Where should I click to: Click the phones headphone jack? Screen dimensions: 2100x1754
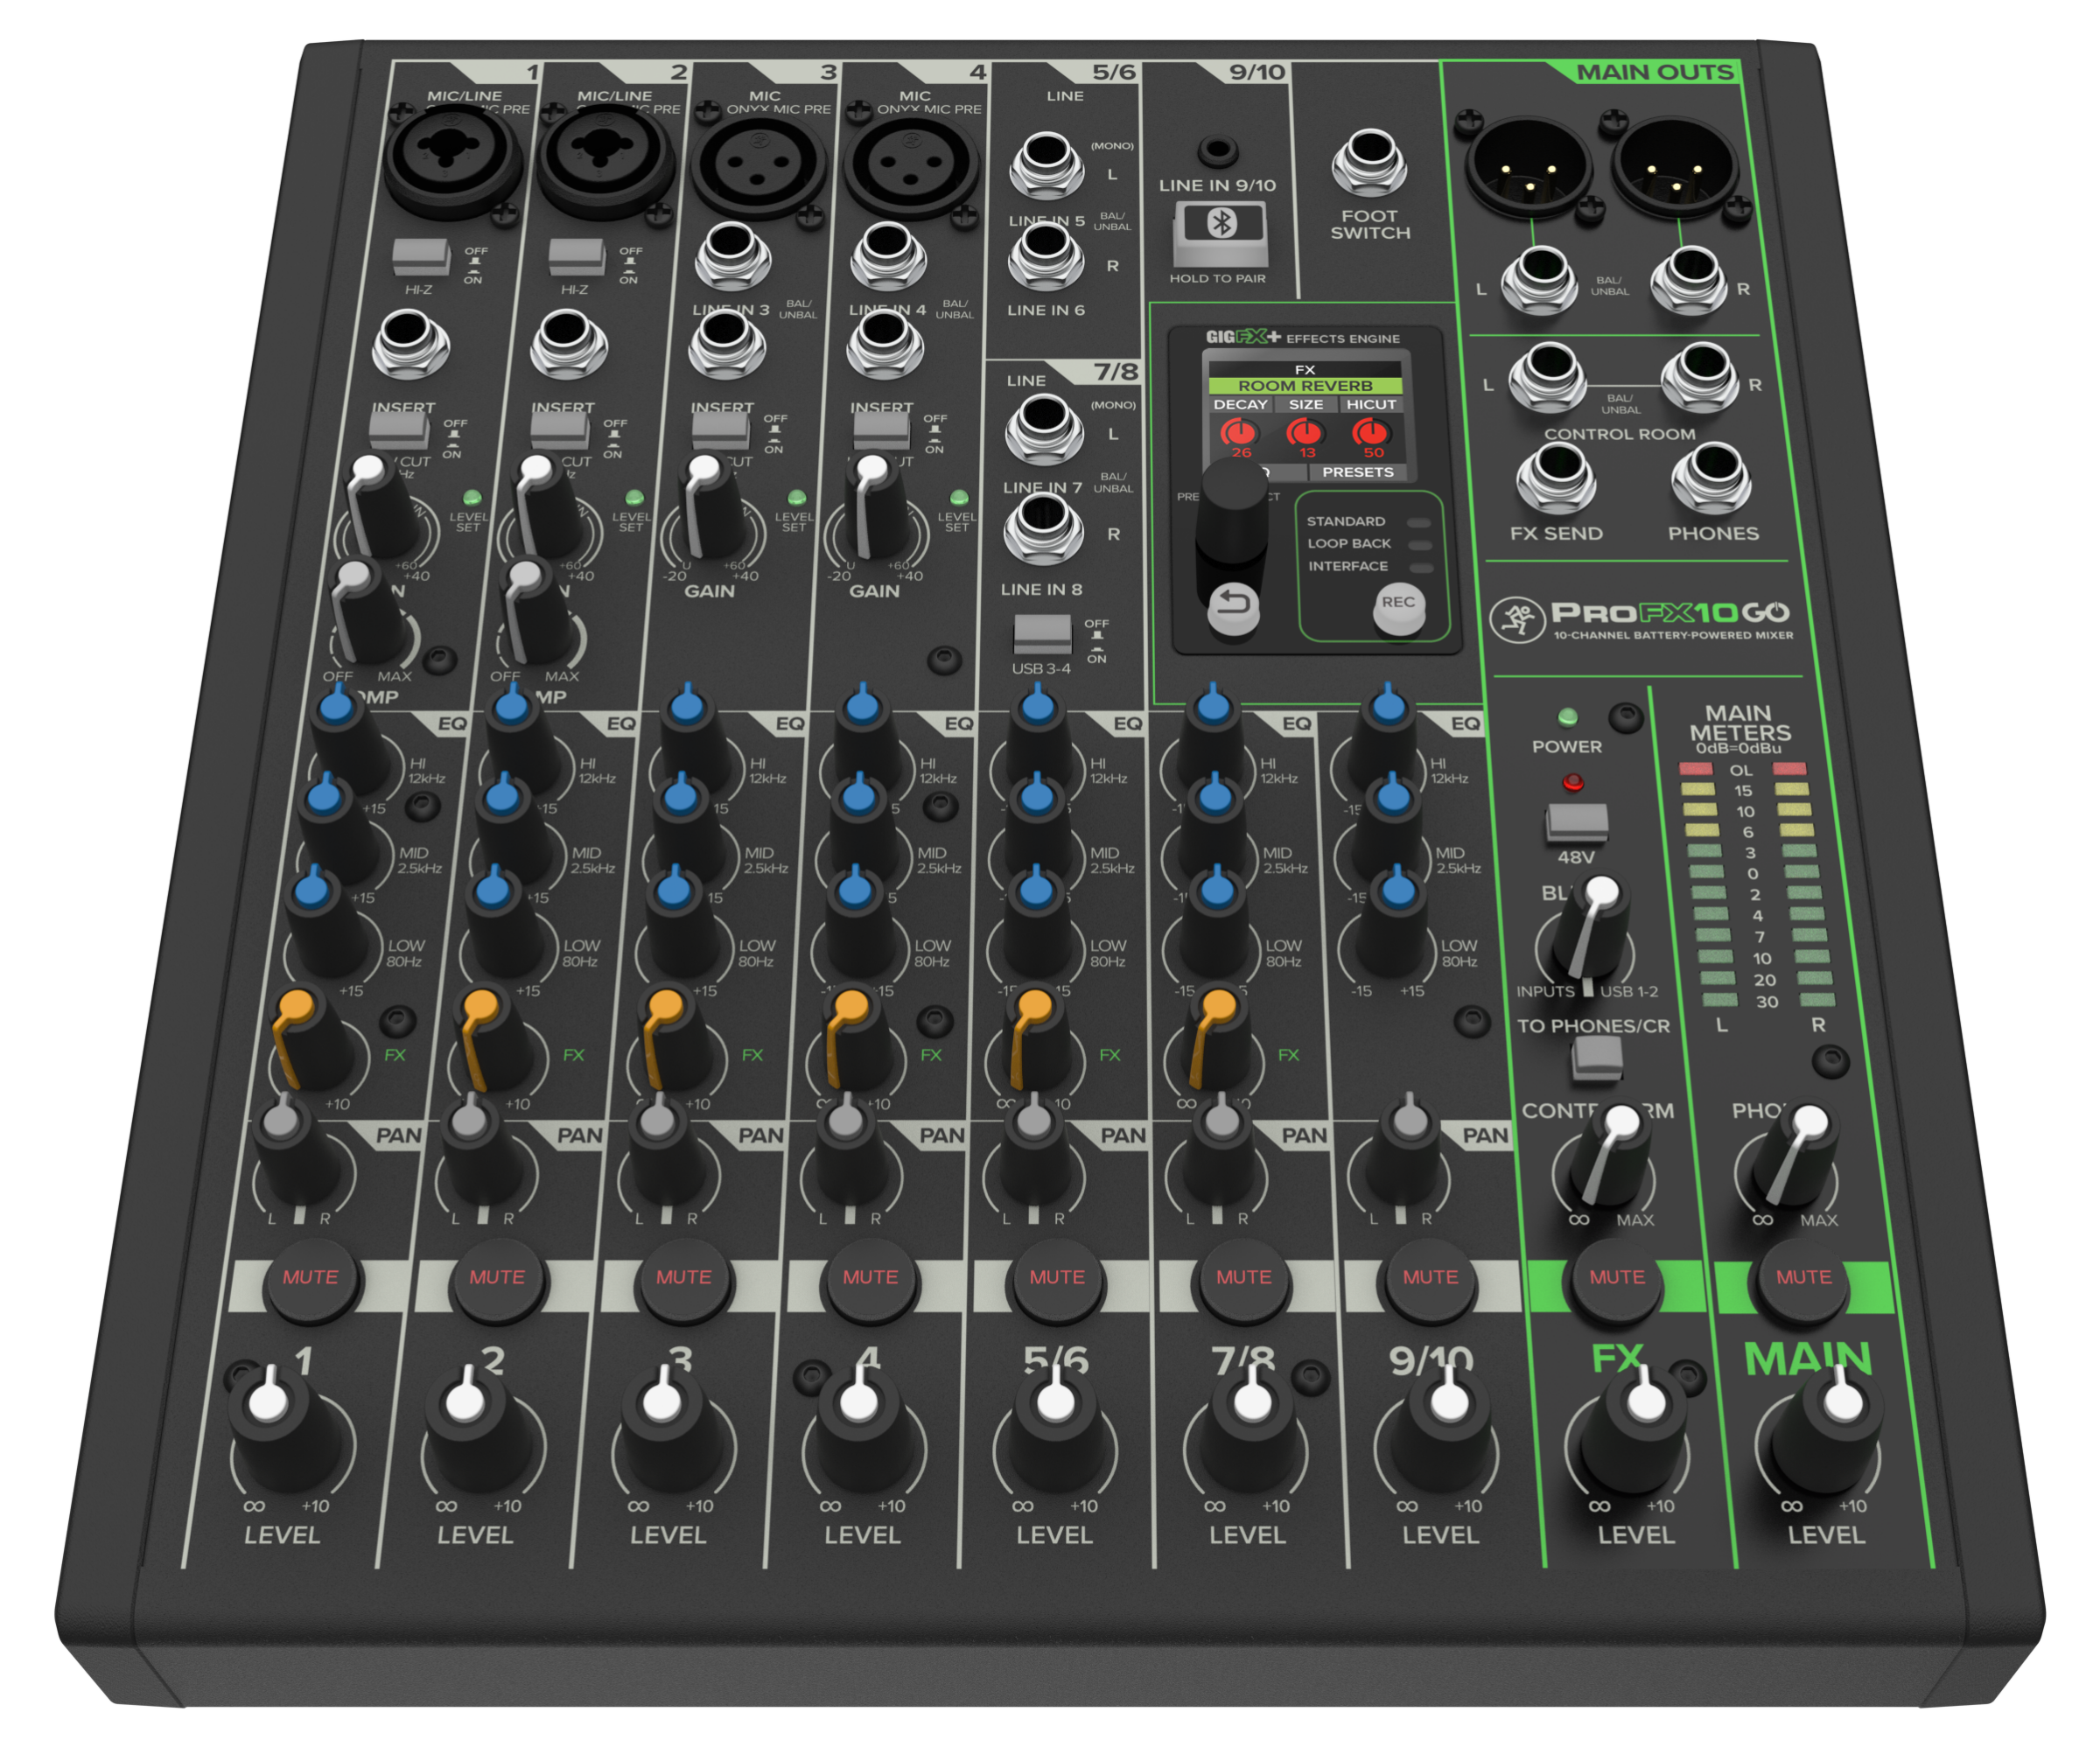[x=1712, y=476]
